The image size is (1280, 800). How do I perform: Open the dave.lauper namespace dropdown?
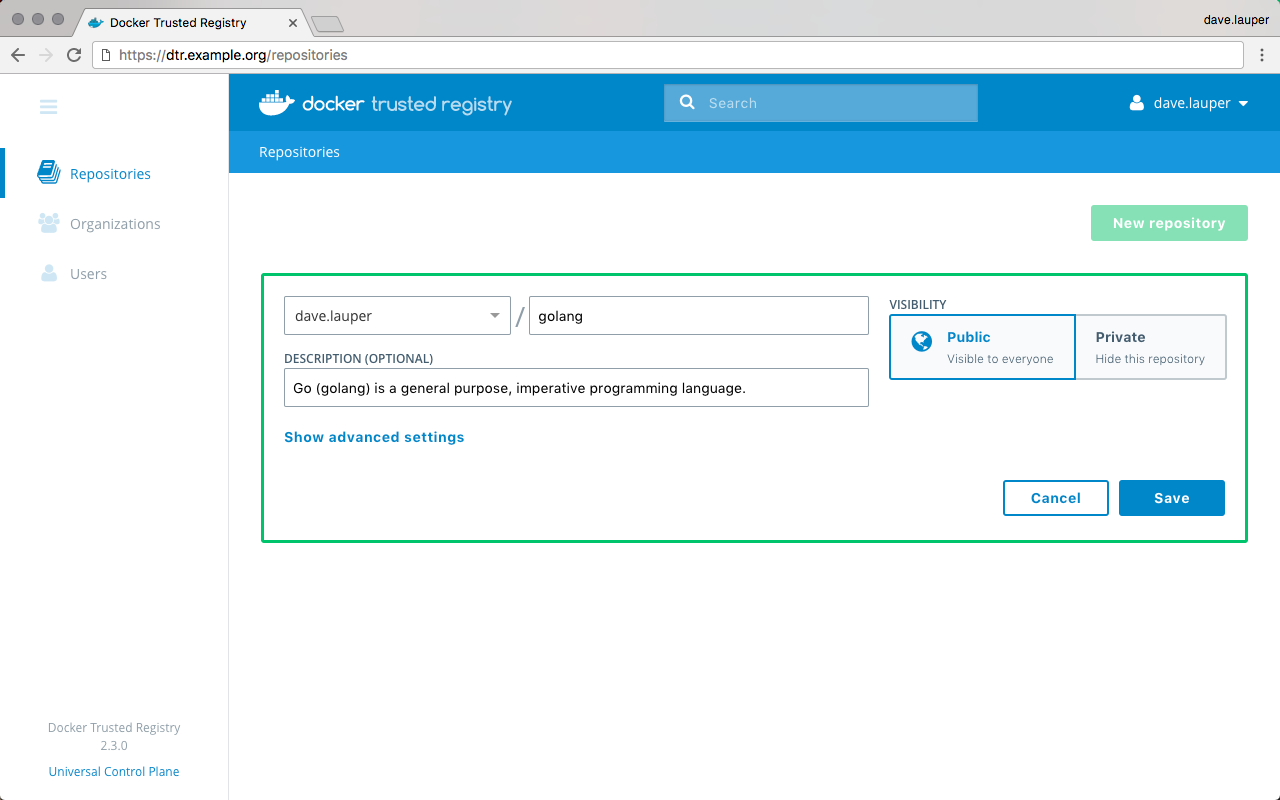pyautogui.click(x=397, y=316)
